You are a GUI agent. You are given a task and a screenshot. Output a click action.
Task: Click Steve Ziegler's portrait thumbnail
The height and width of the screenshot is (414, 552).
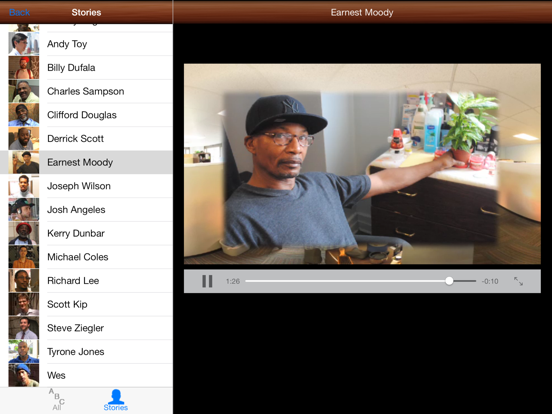click(24, 328)
